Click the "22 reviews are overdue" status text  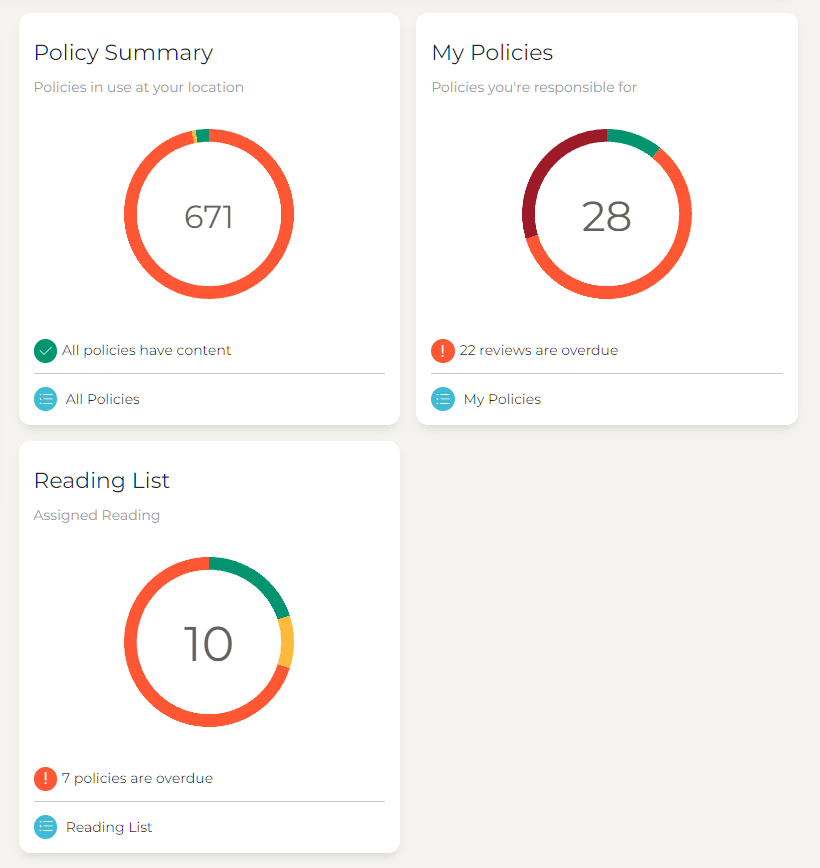click(539, 351)
